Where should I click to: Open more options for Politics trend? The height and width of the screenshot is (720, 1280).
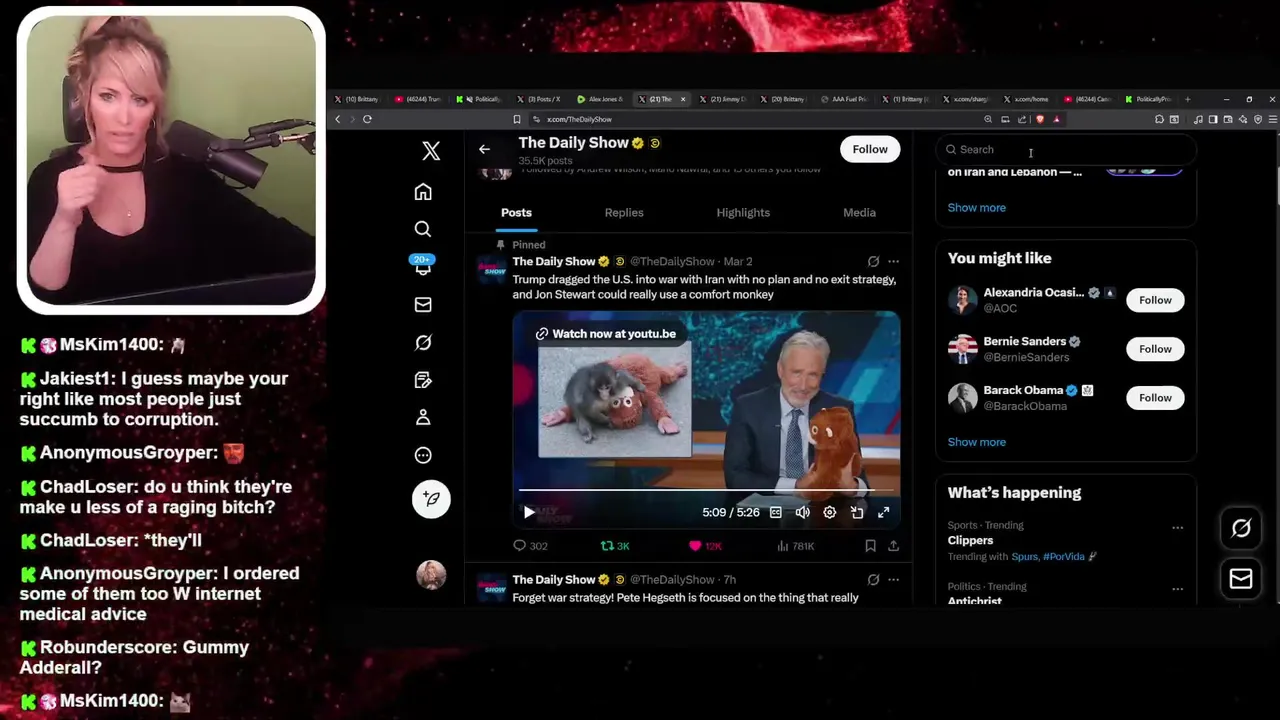[x=1177, y=589]
